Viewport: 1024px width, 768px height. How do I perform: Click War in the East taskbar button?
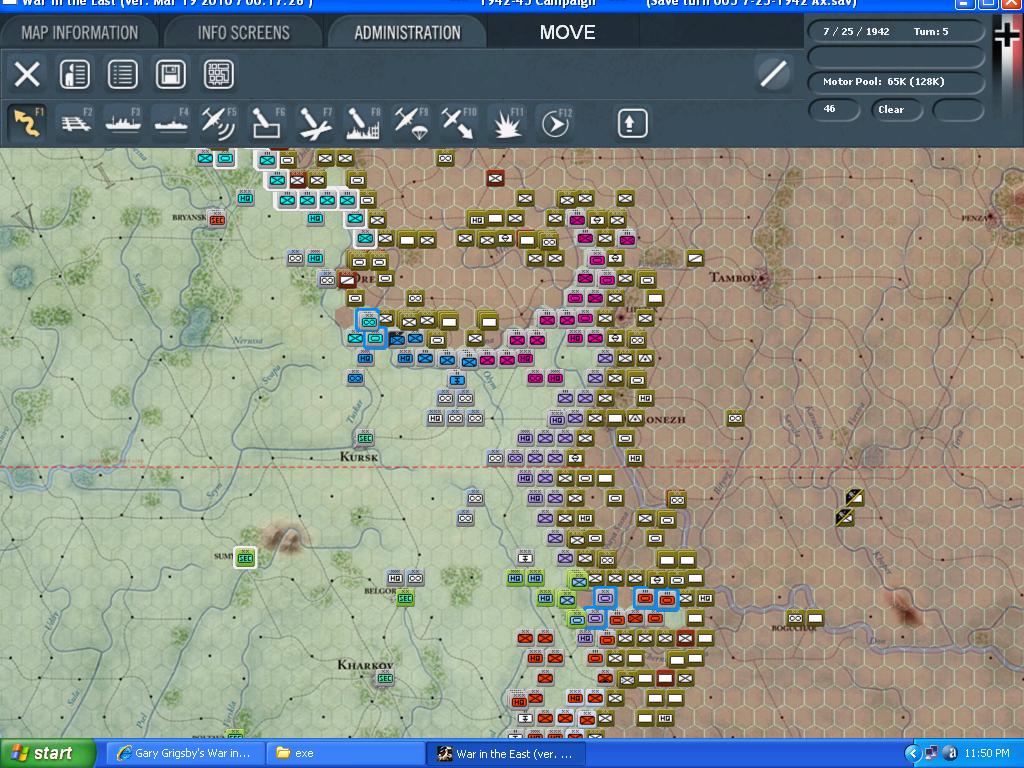pos(505,754)
